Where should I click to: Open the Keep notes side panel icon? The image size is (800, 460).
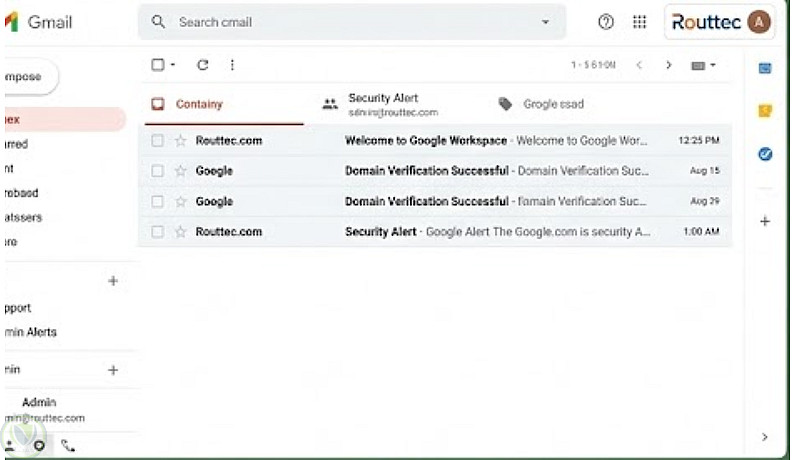tap(765, 111)
